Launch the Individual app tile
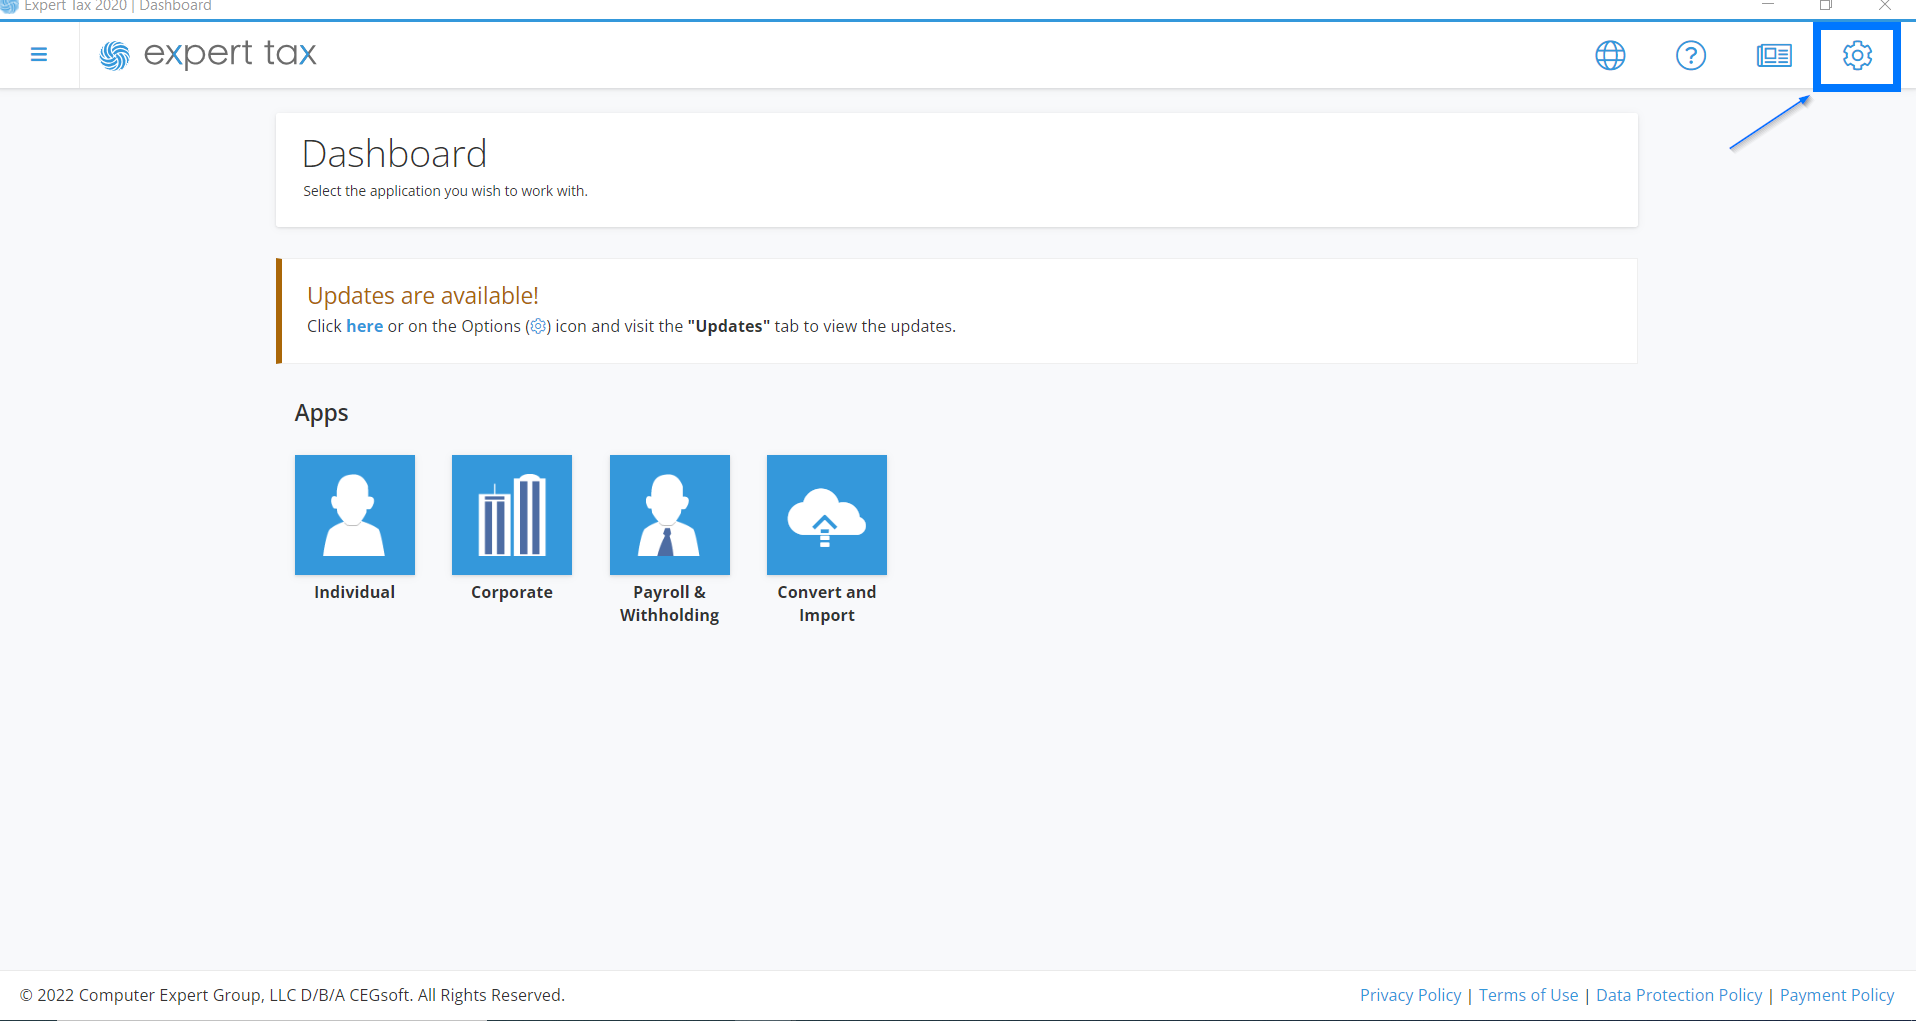1916x1021 pixels. tap(355, 515)
